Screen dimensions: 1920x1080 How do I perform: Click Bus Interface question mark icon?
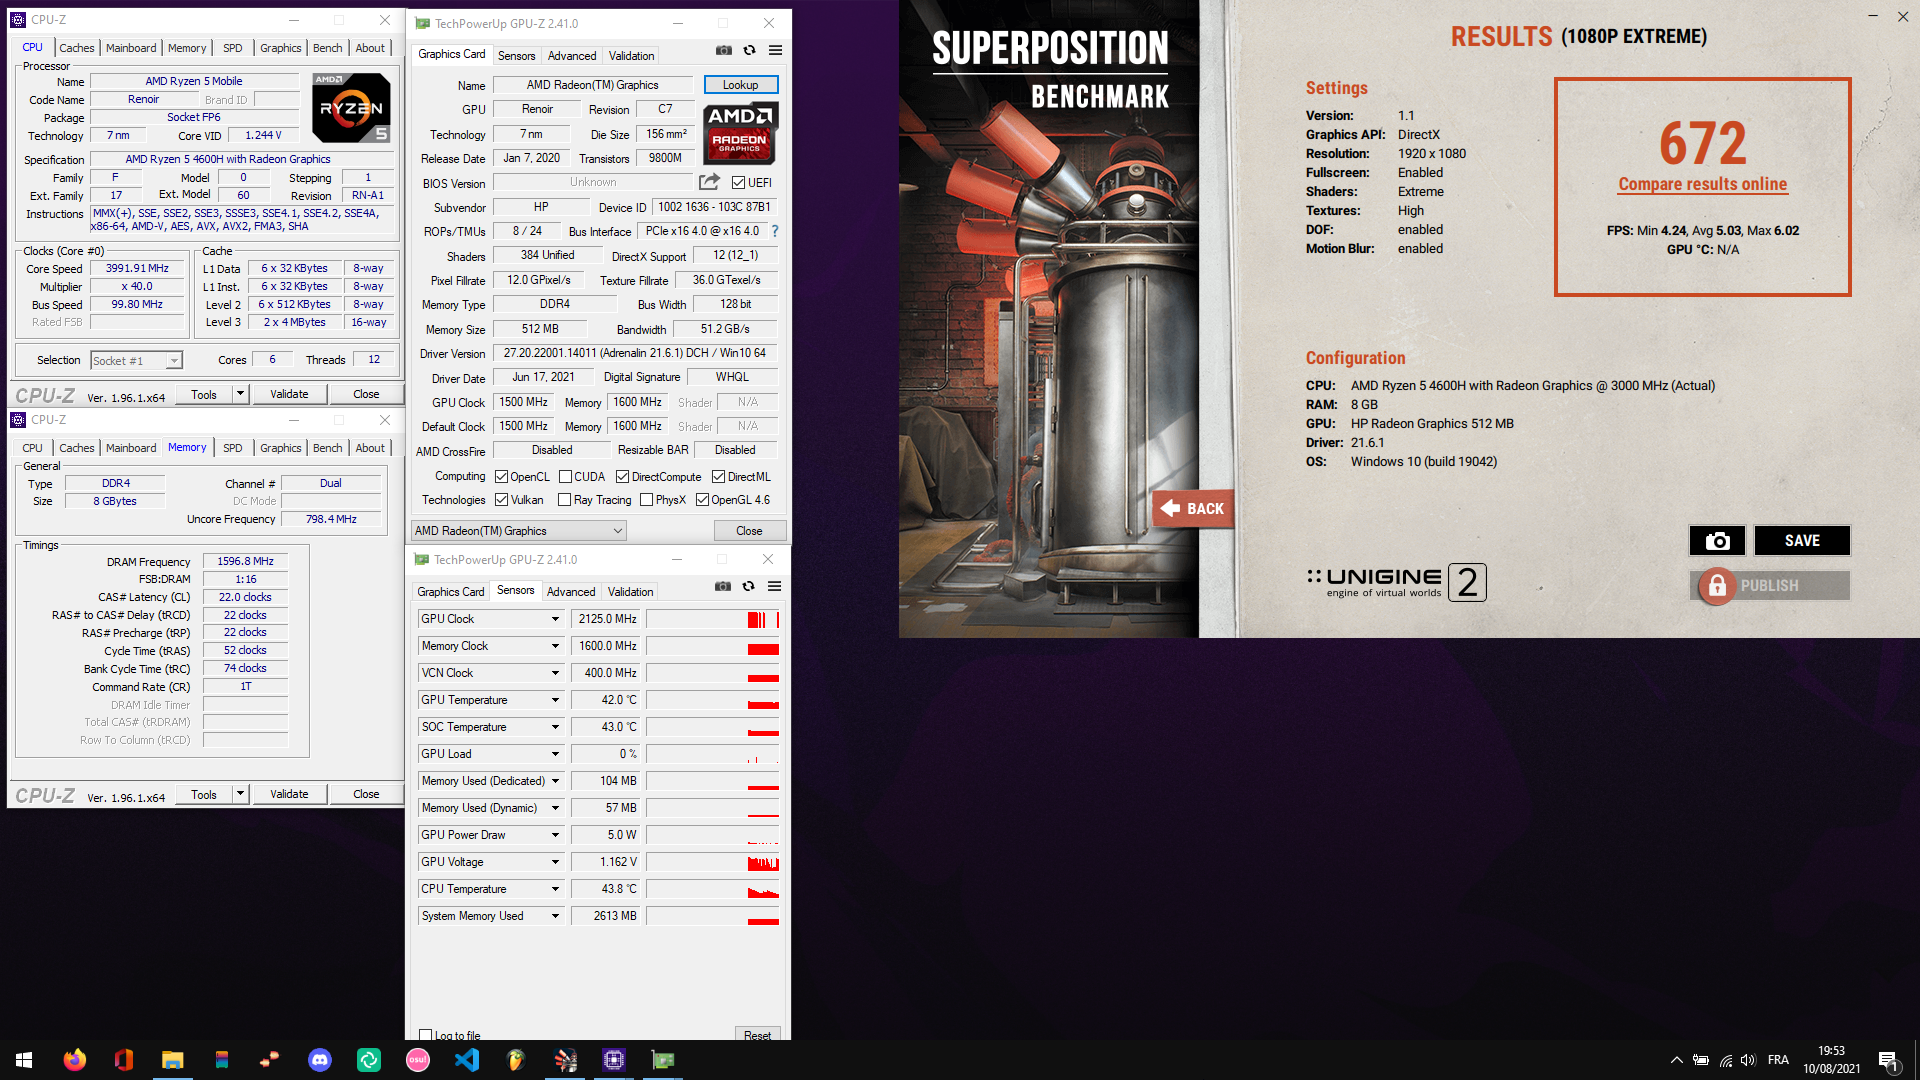coord(774,231)
